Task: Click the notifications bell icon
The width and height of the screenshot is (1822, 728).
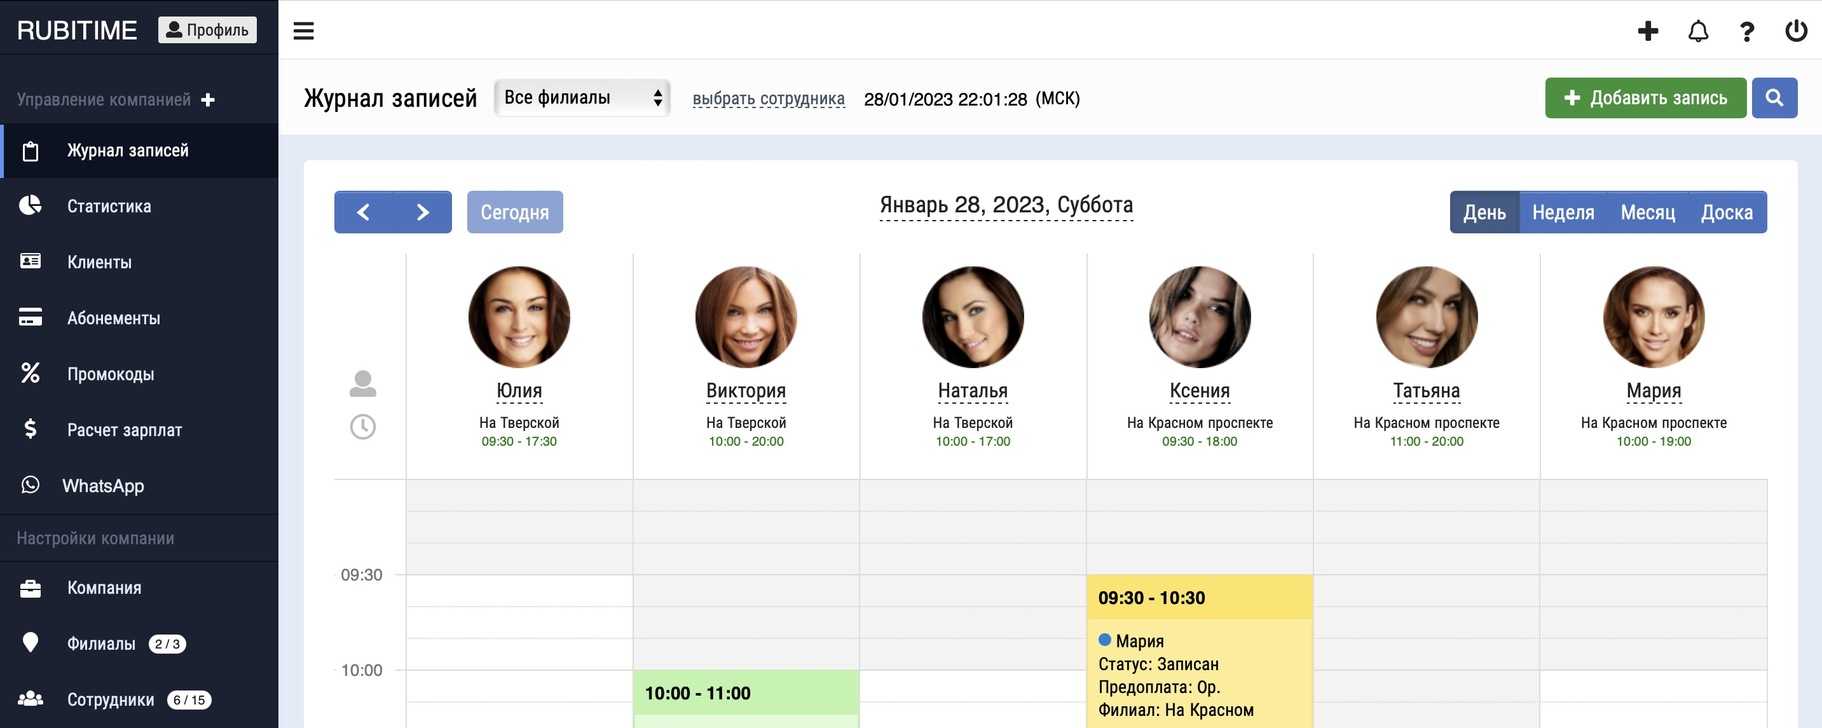Action: click(x=1697, y=31)
